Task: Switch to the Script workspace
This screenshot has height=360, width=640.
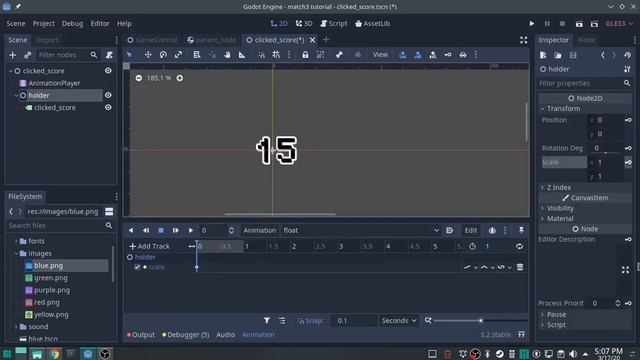Action: click(x=334, y=24)
